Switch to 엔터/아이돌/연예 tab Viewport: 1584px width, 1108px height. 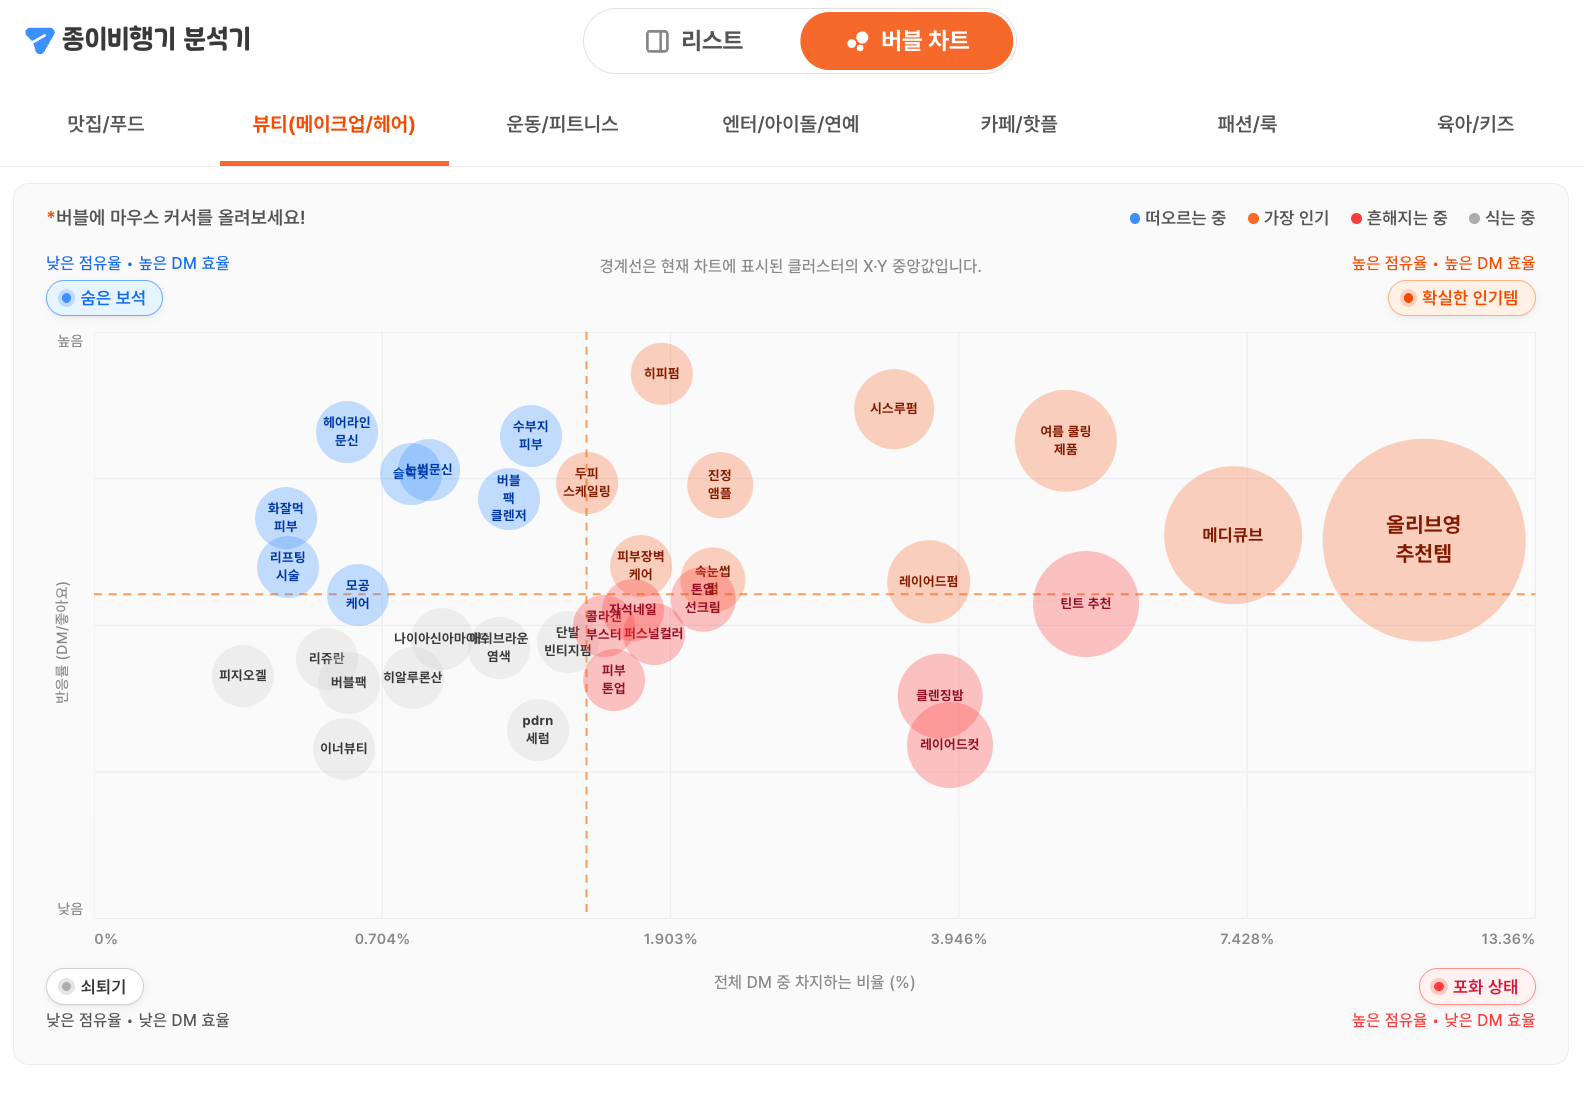[790, 124]
